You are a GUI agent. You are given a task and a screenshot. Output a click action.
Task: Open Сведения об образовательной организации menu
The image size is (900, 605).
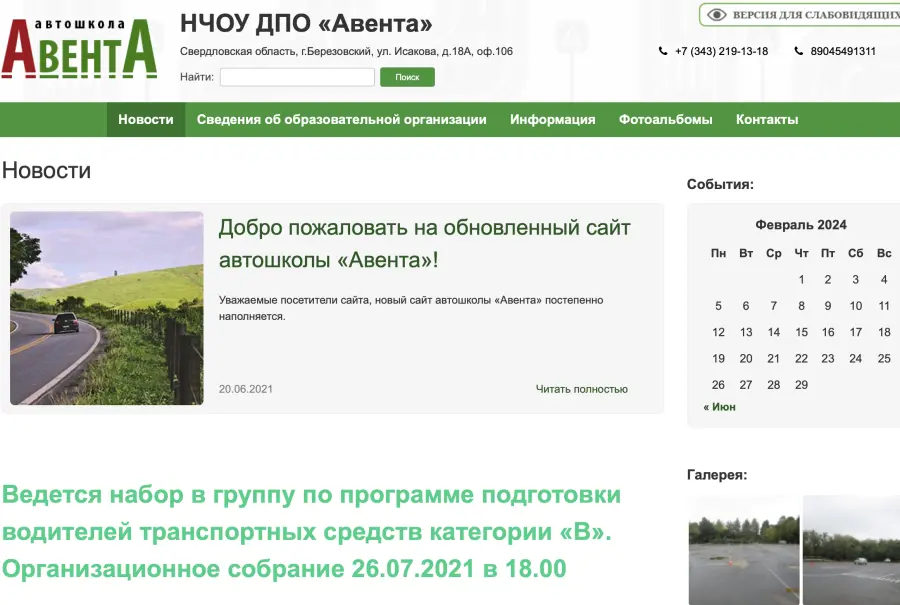(342, 119)
